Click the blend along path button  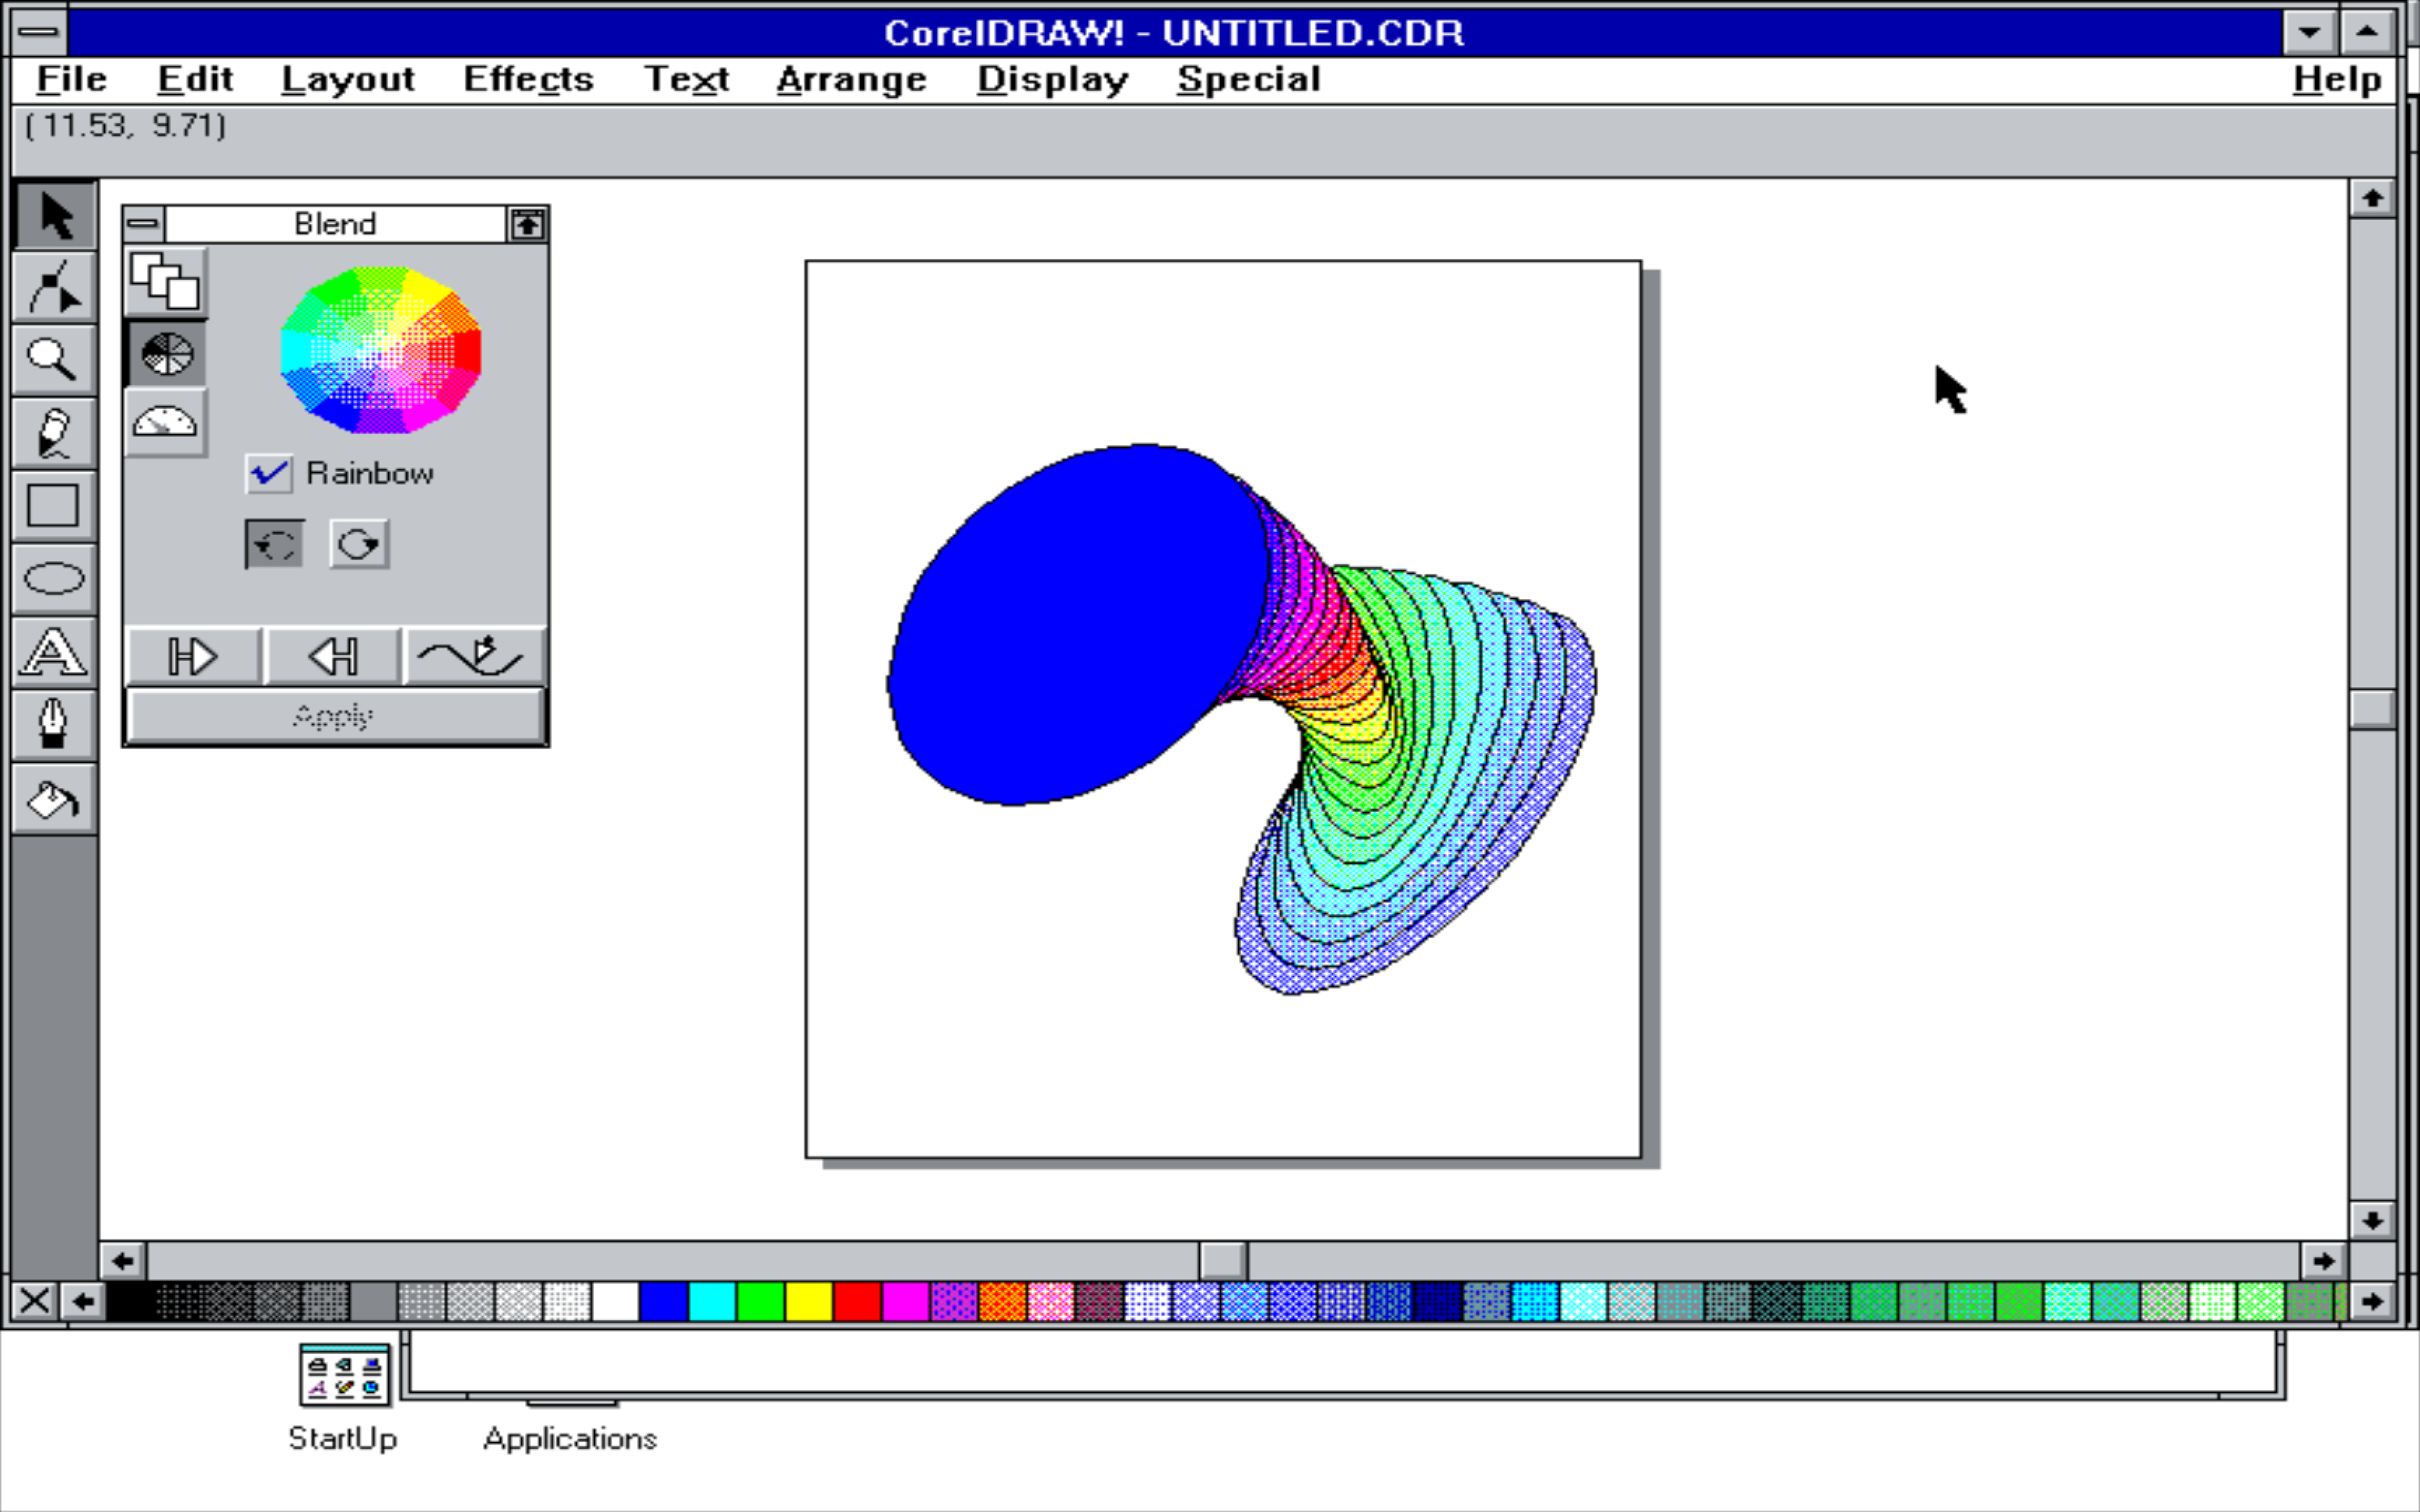pyautogui.click(x=474, y=657)
